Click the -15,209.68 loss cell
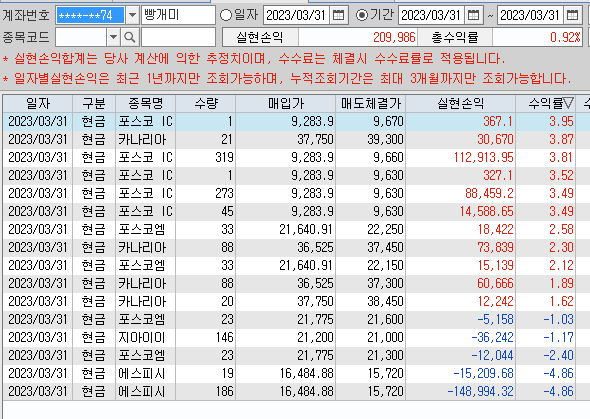 (461, 374)
